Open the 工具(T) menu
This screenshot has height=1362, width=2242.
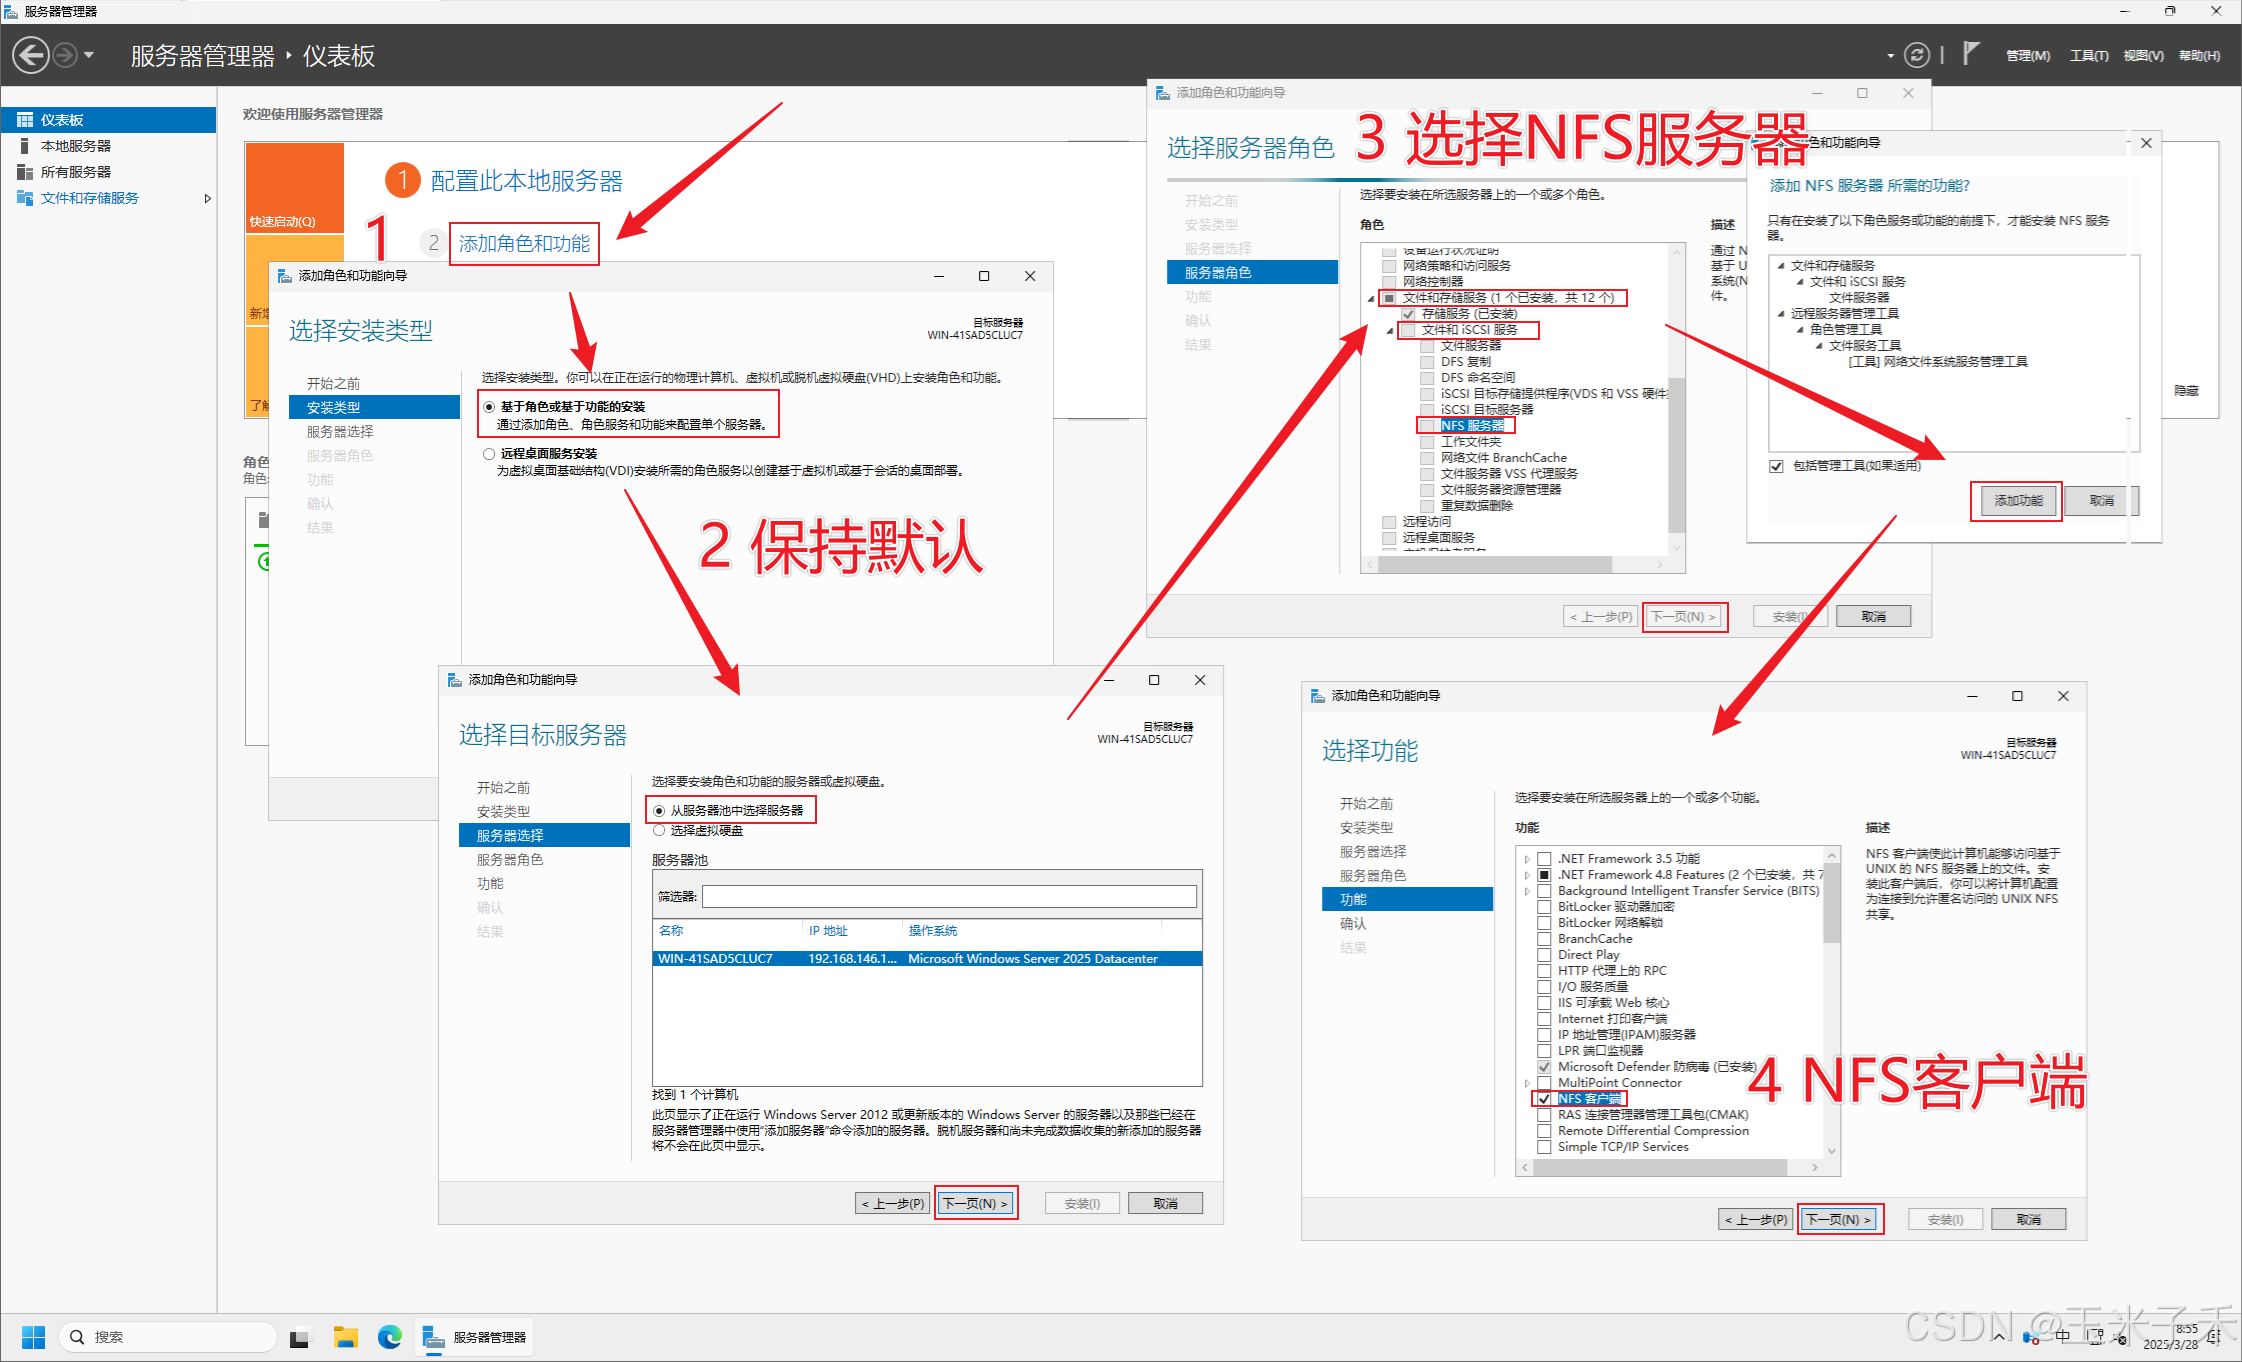[2088, 56]
